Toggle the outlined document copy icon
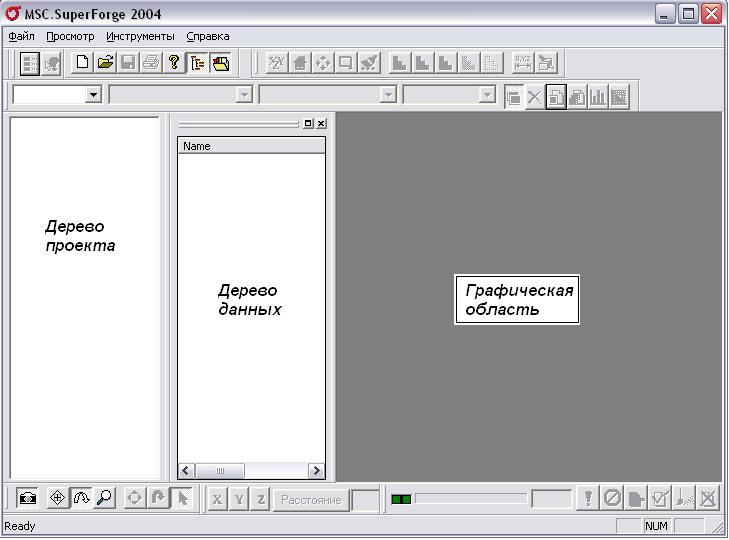The height and width of the screenshot is (540, 729). (556, 97)
